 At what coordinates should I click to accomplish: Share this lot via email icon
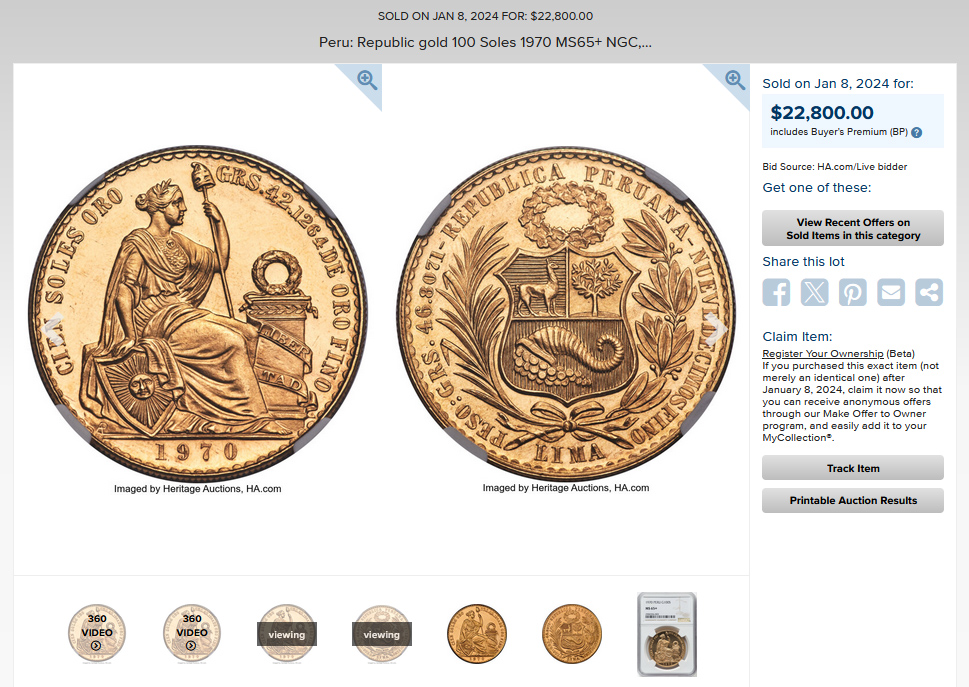(x=891, y=292)
